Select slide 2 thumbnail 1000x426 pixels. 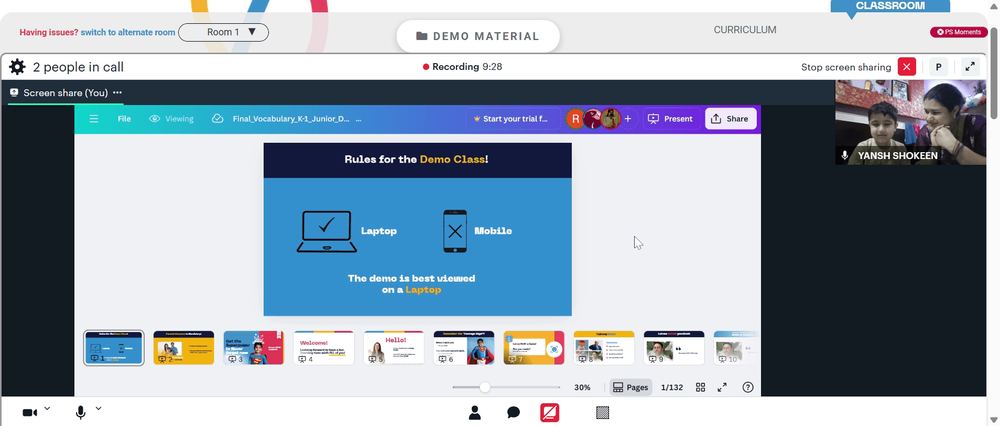tap(184, 348)
